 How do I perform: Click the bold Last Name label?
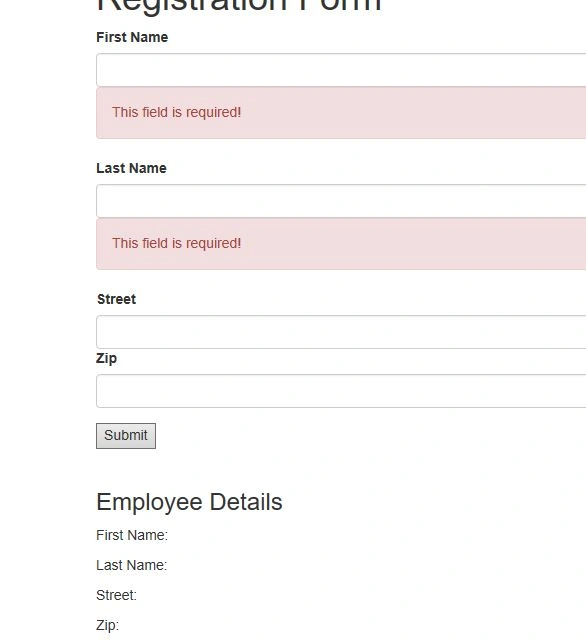(x=131, y=168)
